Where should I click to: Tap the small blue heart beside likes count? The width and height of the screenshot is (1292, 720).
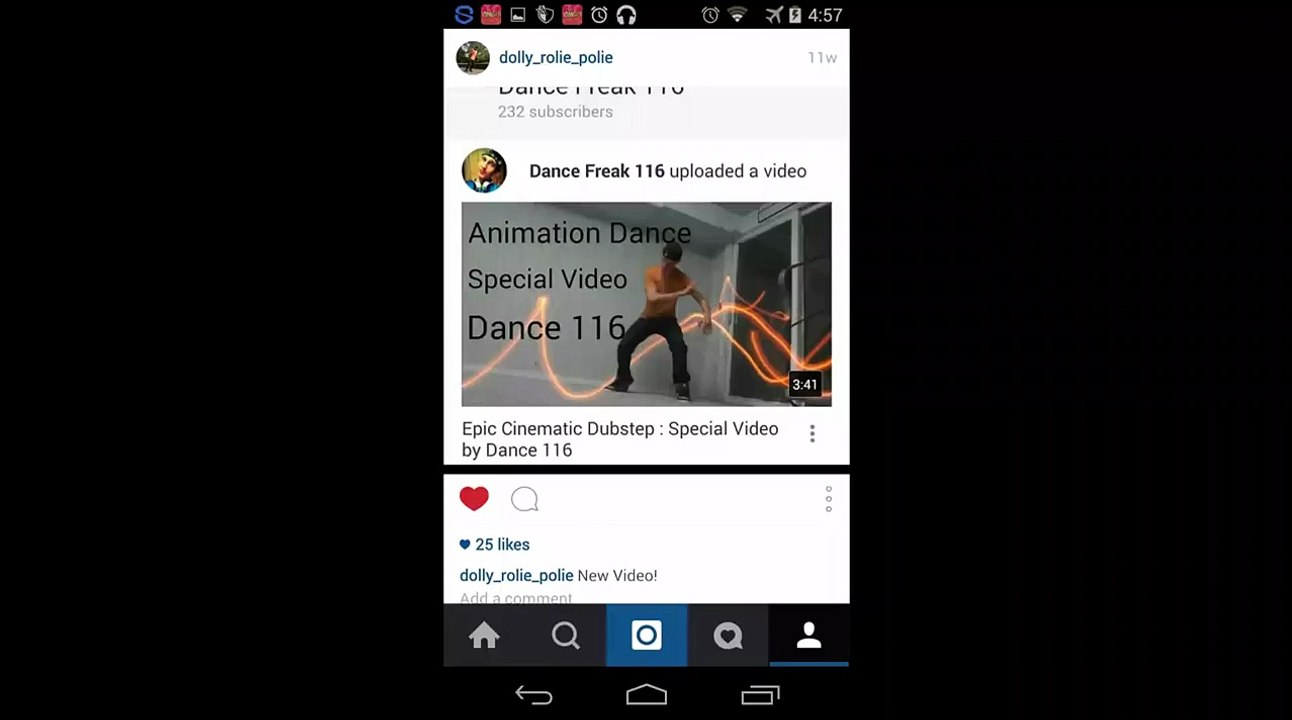coord(465,545)
